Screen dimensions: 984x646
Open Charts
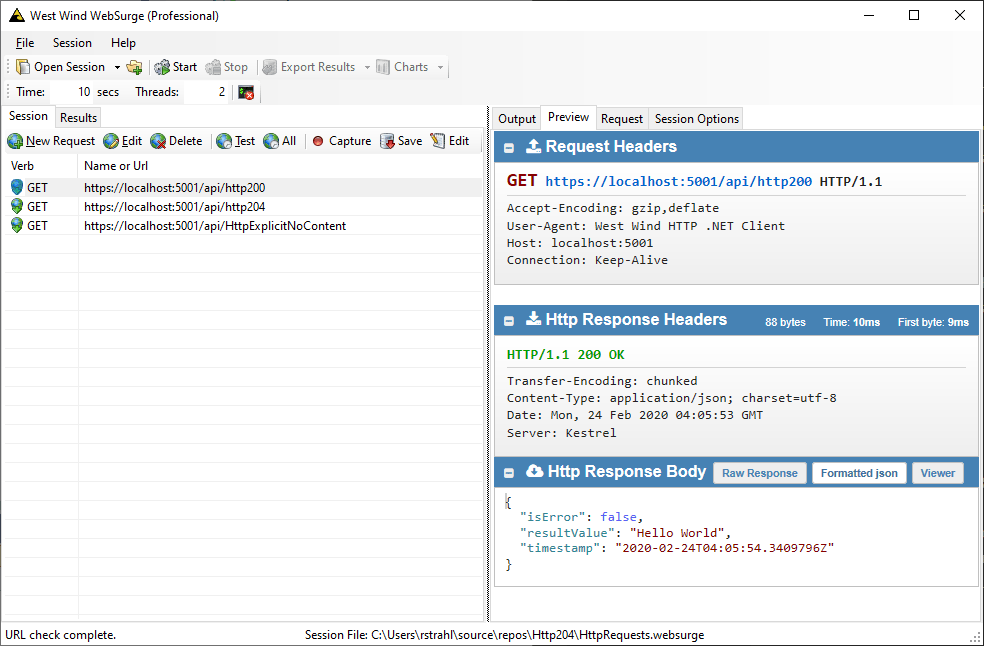click(x=402, y=67)
